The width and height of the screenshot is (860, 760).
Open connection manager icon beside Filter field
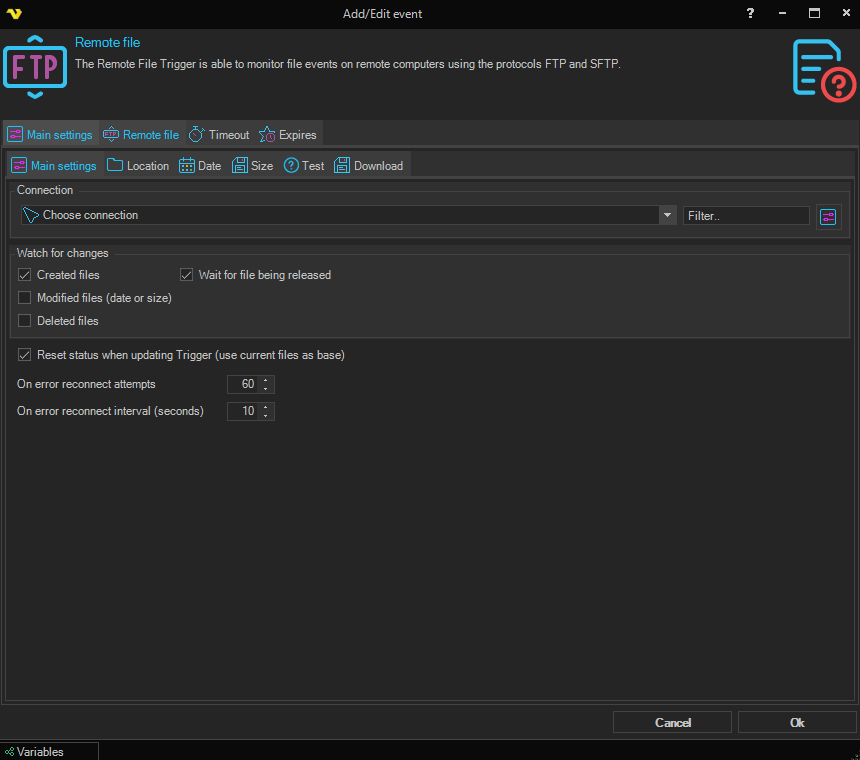click(x=828, y=216)
